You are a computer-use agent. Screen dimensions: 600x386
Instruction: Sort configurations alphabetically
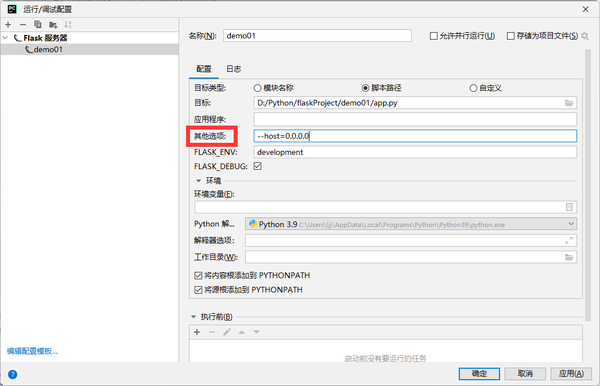pos(68,25)
